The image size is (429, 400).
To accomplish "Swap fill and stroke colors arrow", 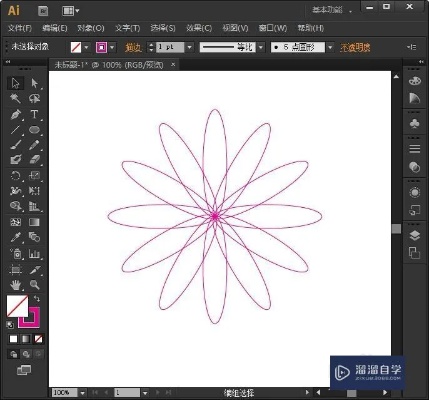I will 37,299.
